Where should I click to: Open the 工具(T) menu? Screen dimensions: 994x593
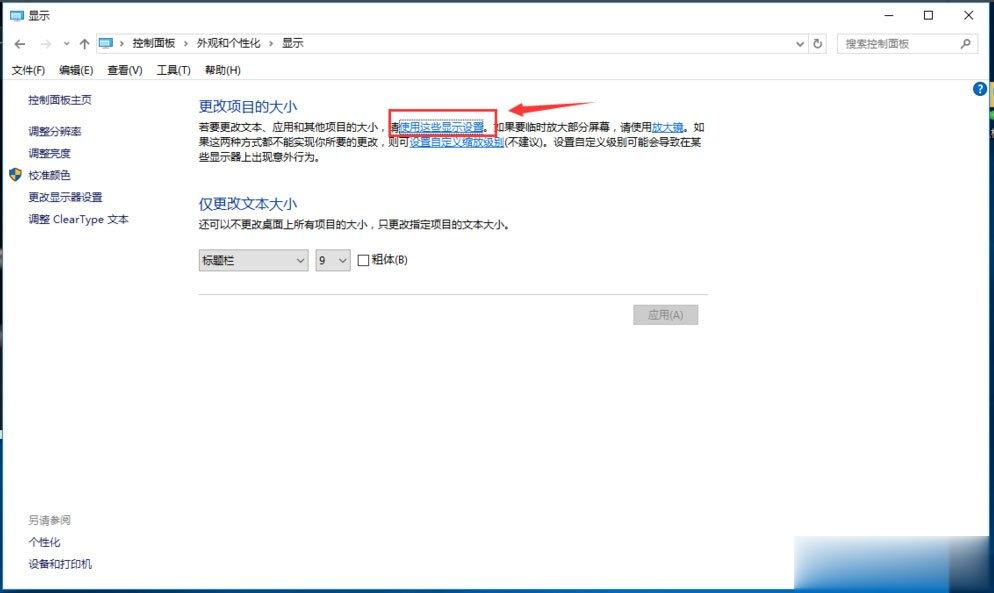point(174,70)
